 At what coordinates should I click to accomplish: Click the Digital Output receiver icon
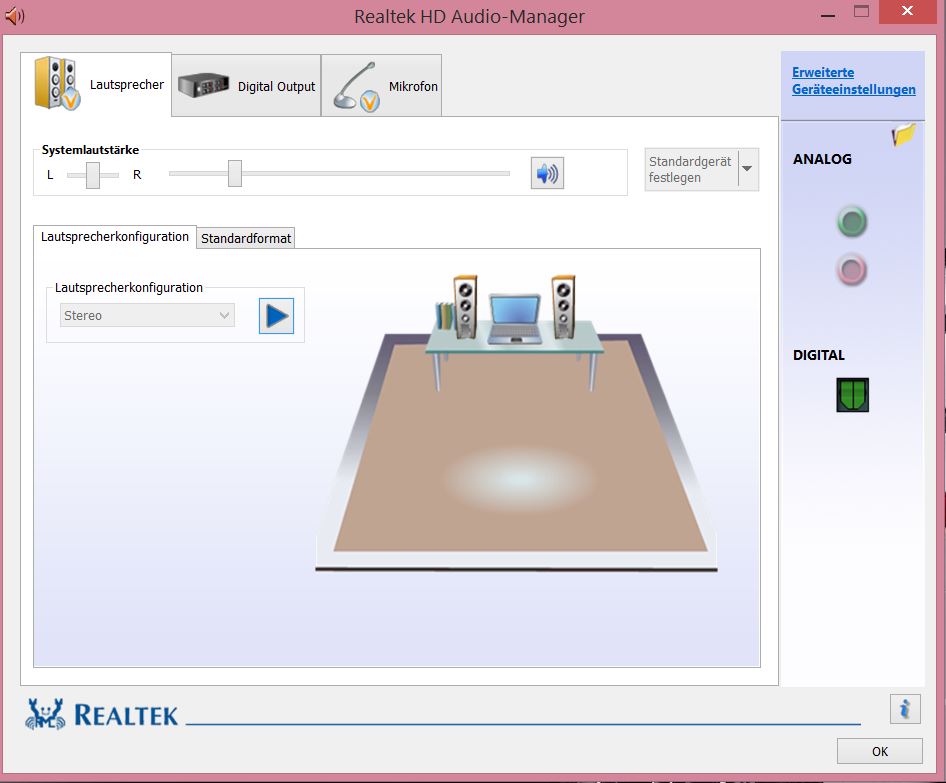coord(203,85)
